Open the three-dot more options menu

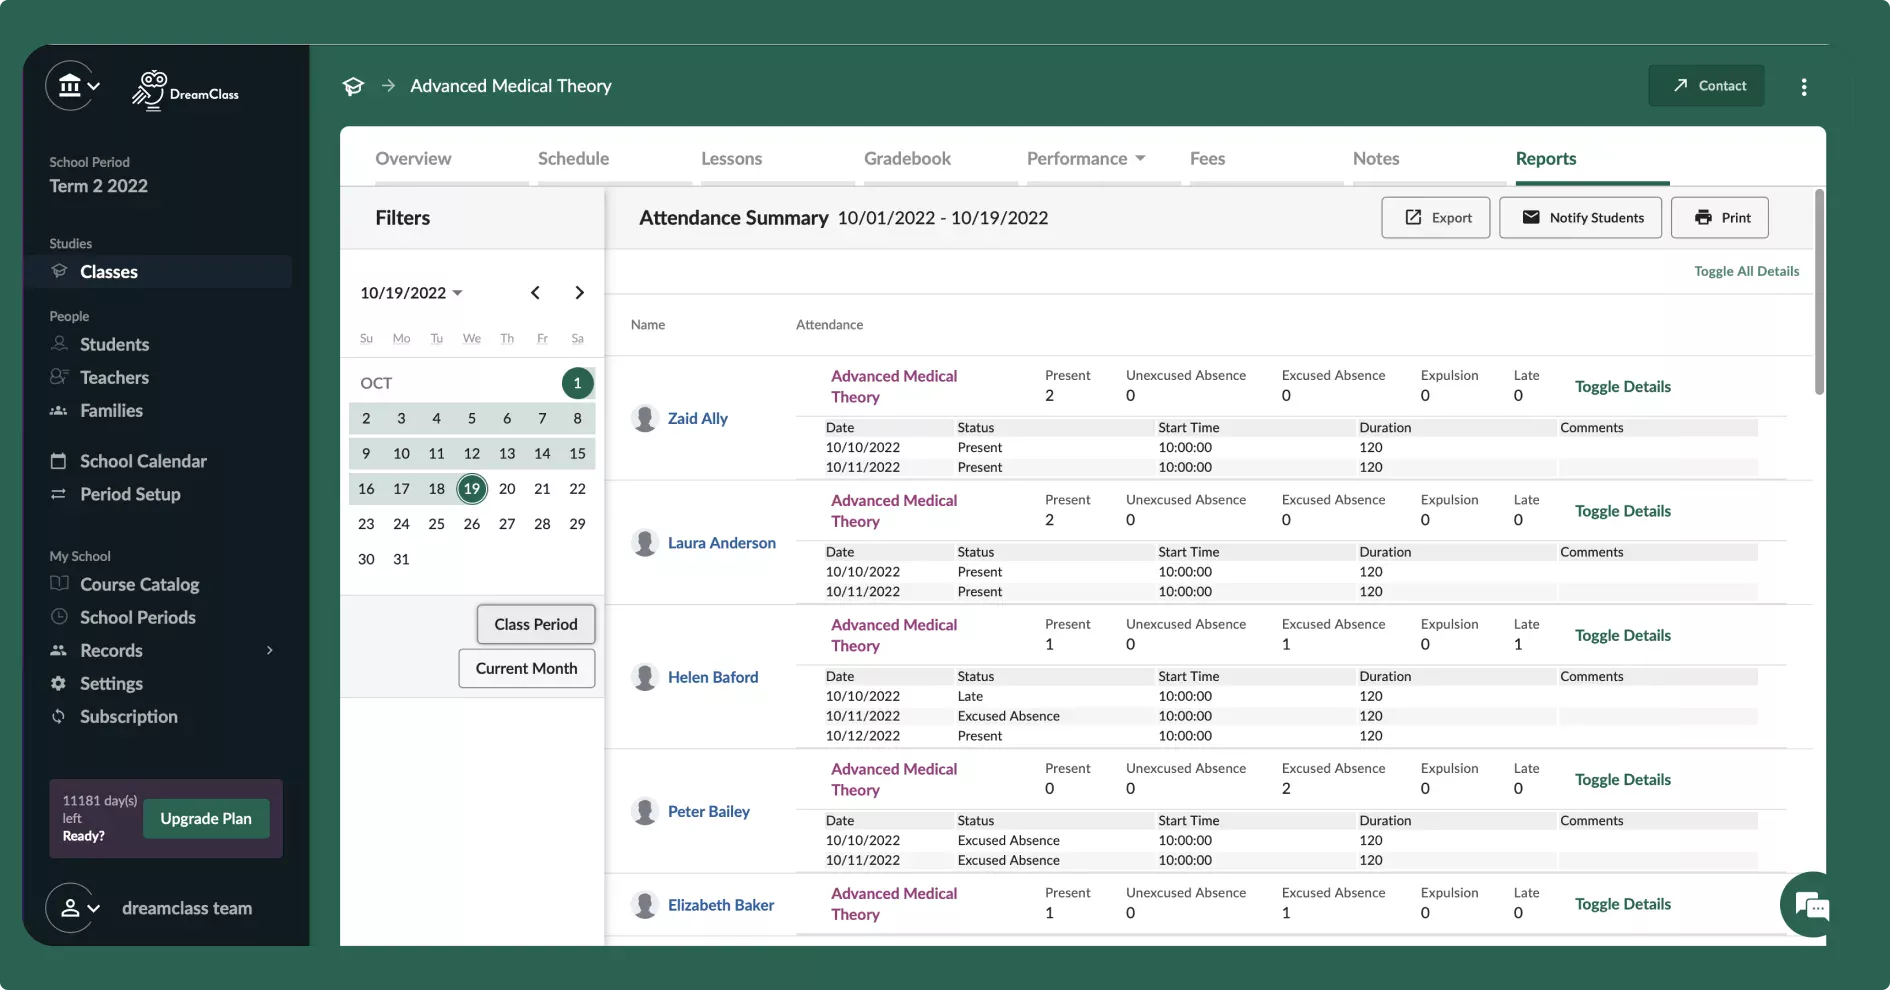tap(1803, 87)
